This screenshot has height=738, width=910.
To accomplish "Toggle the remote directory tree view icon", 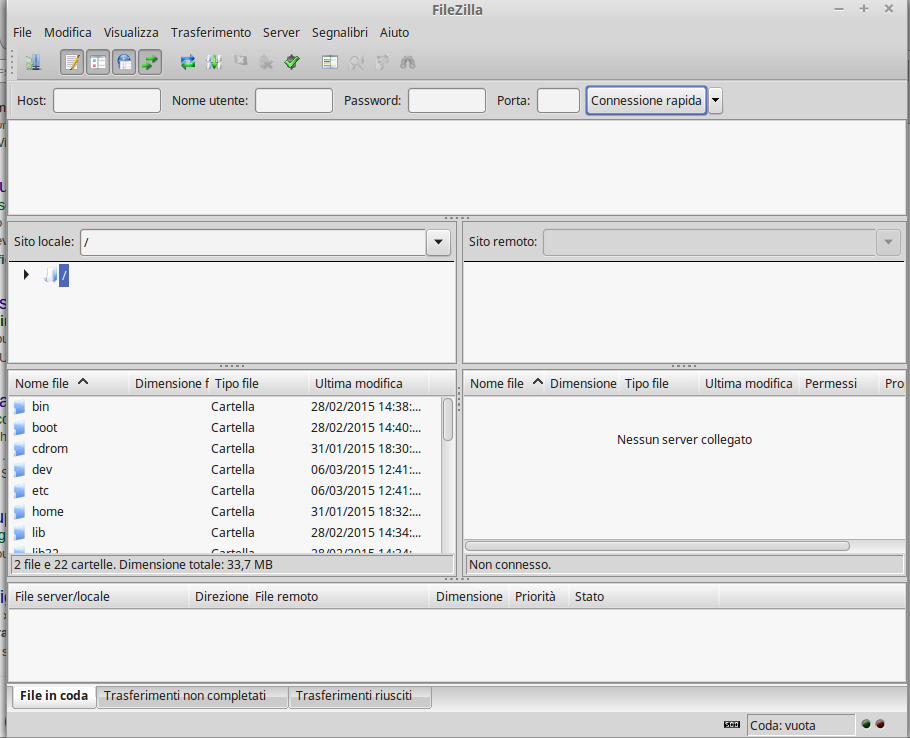I will tap(124, 62).
